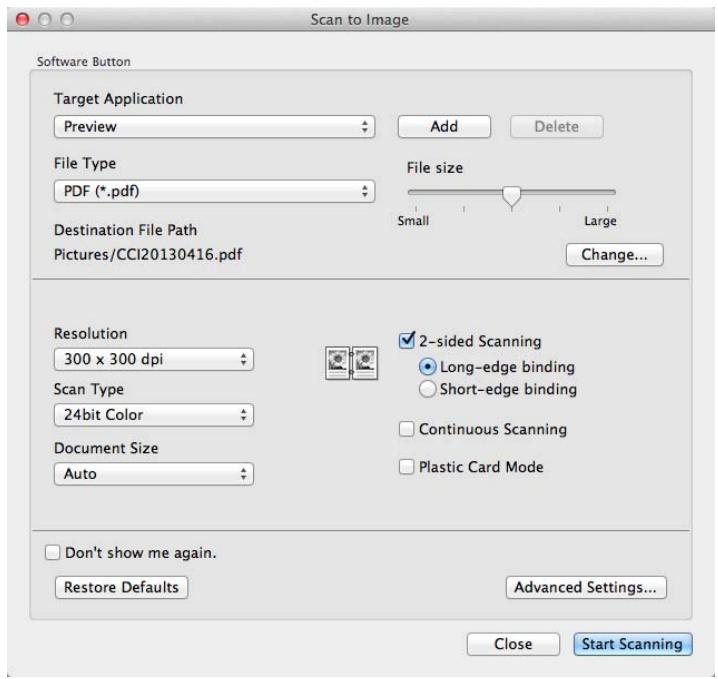Click the Small end of File size slider
This screenshot has width=718, height=679.
[413, 221]
